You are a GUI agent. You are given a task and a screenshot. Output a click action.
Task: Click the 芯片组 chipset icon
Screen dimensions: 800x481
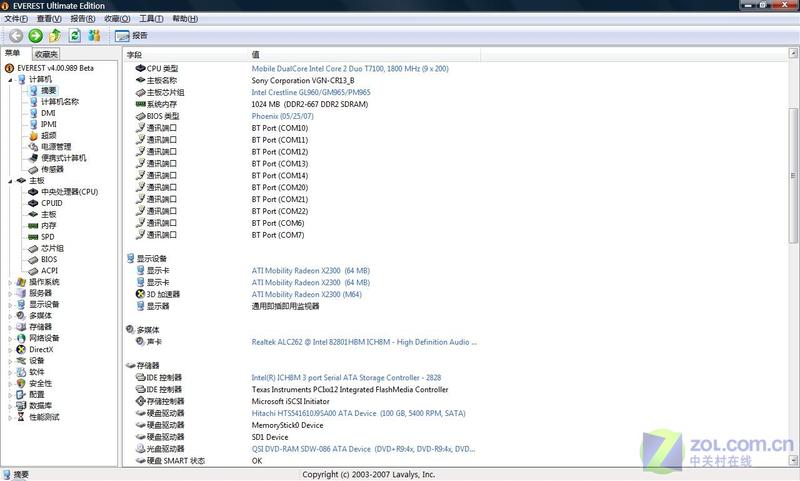(33, 248)
